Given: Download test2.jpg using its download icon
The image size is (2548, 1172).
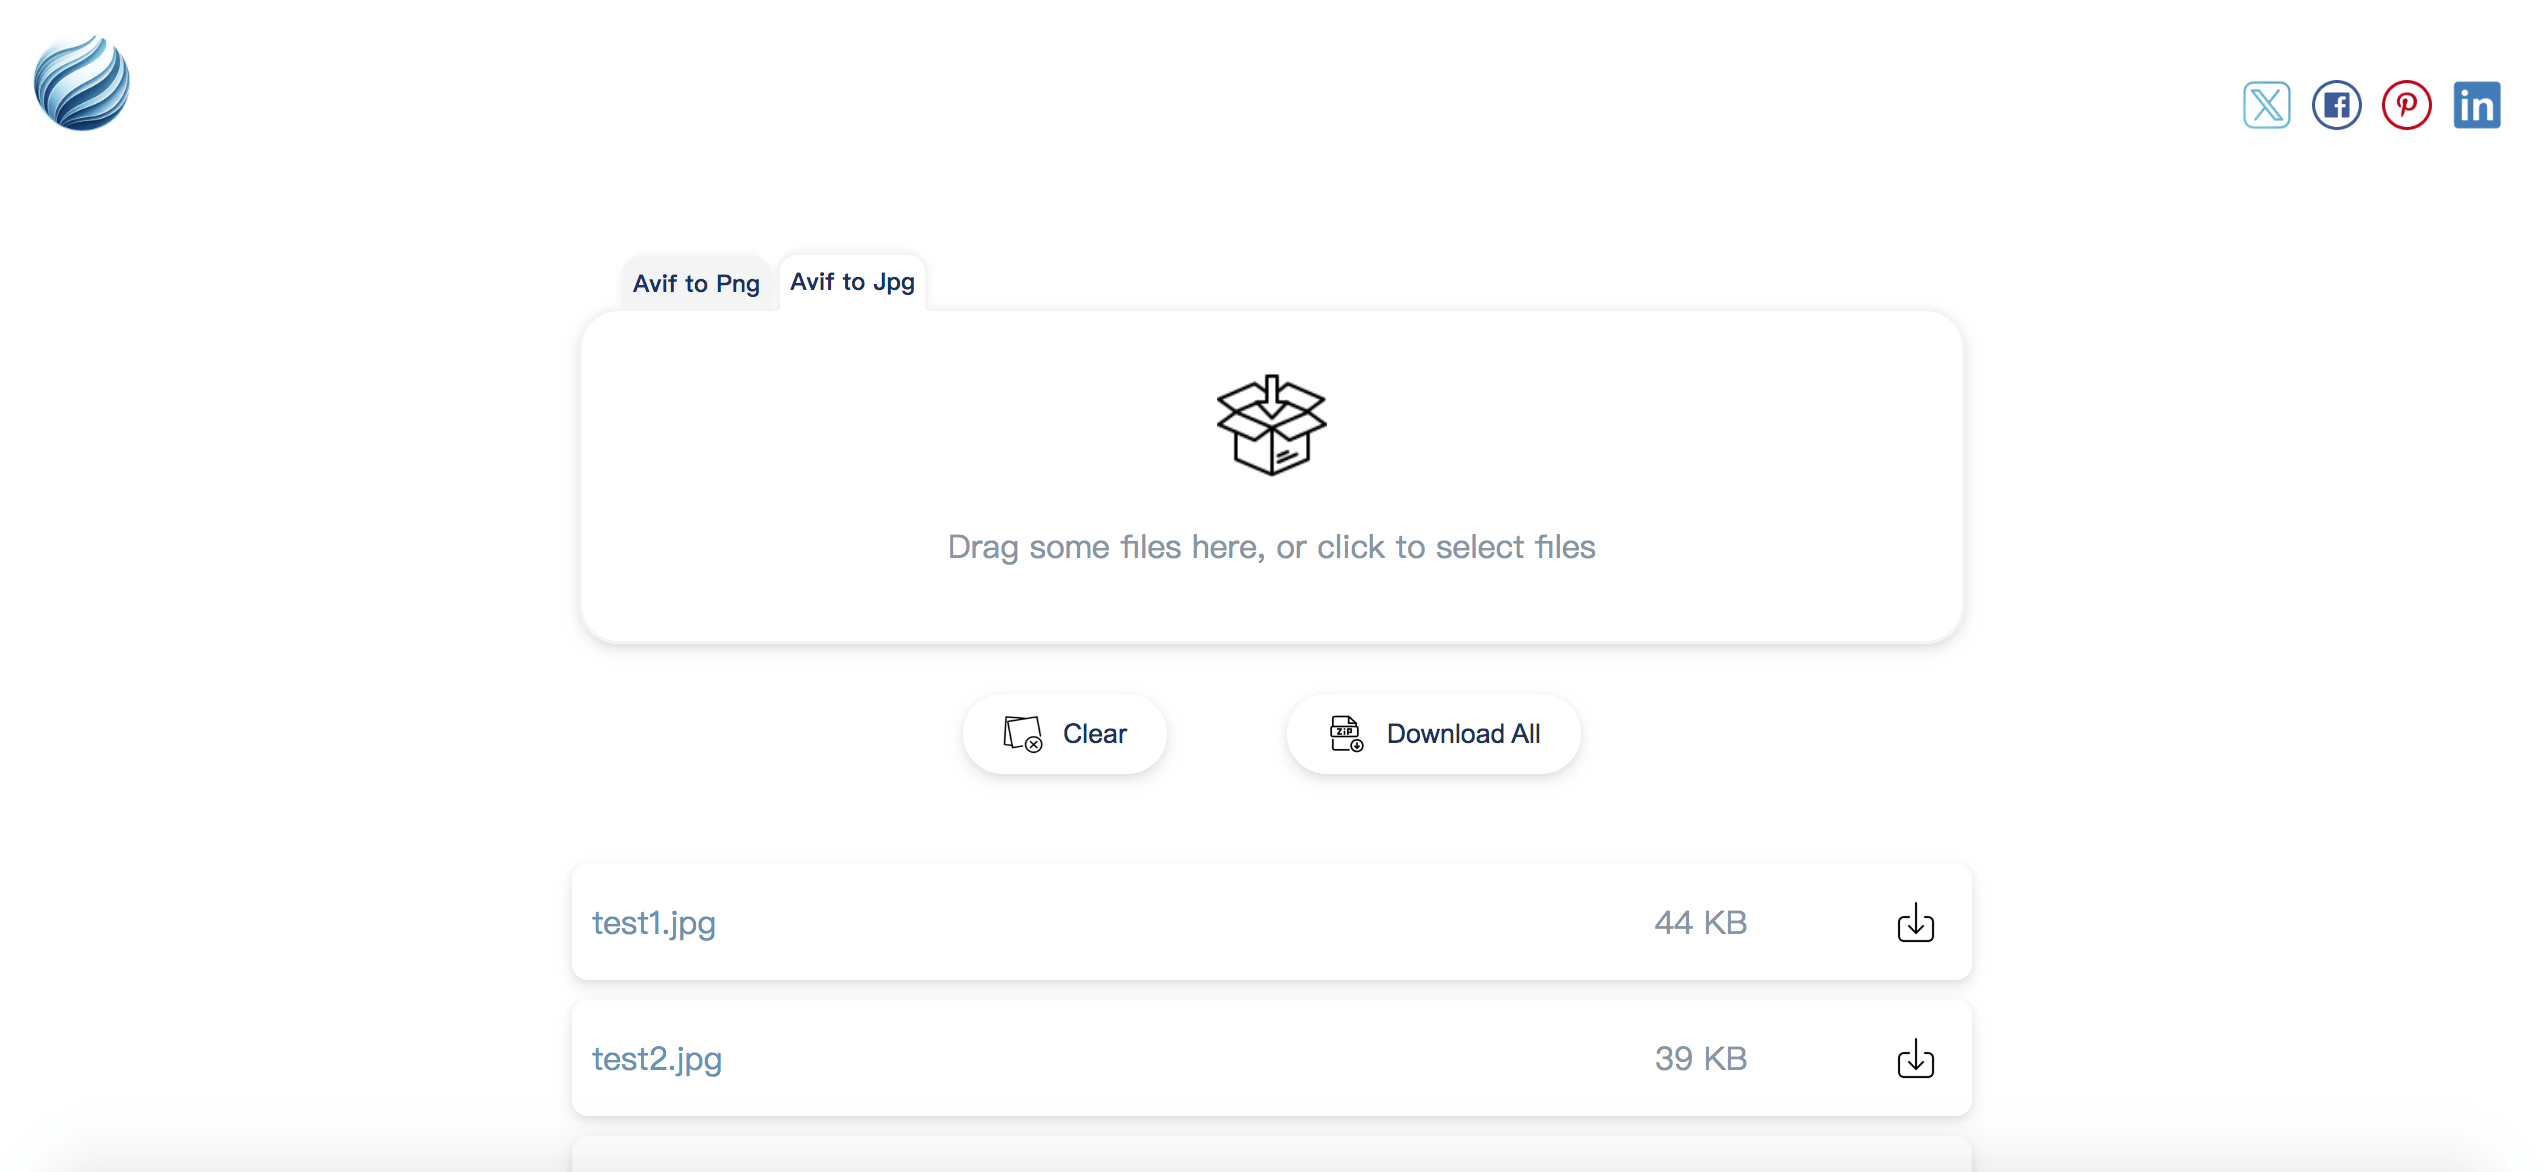Looking at the screenshot, I should coord(1915,1059).
